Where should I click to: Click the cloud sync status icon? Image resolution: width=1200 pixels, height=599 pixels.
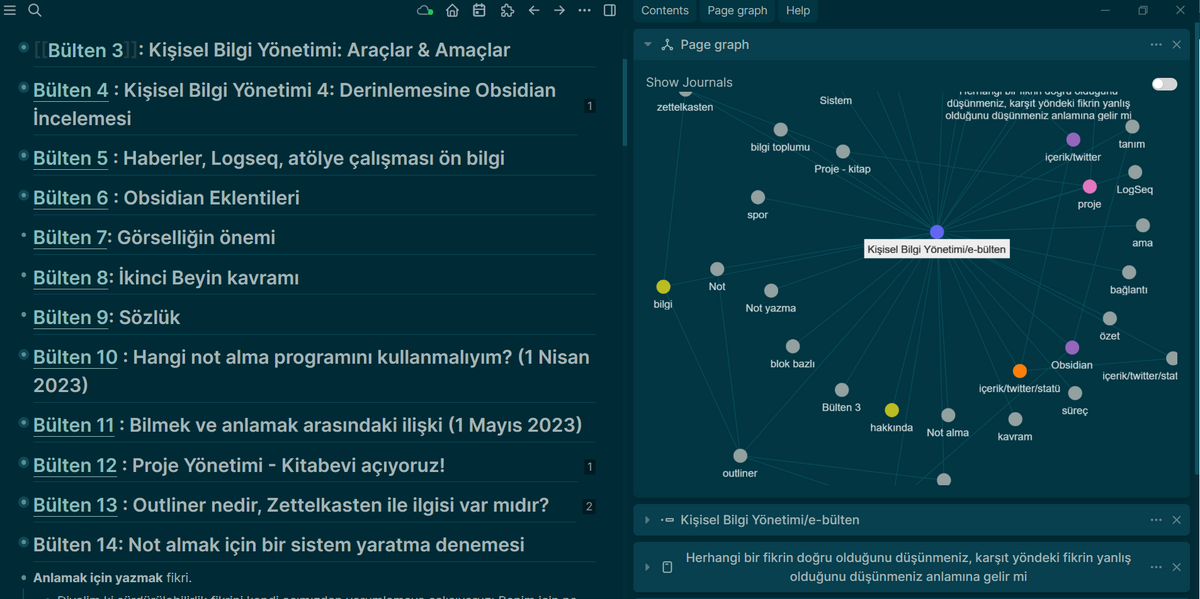(x=425, y=10)
